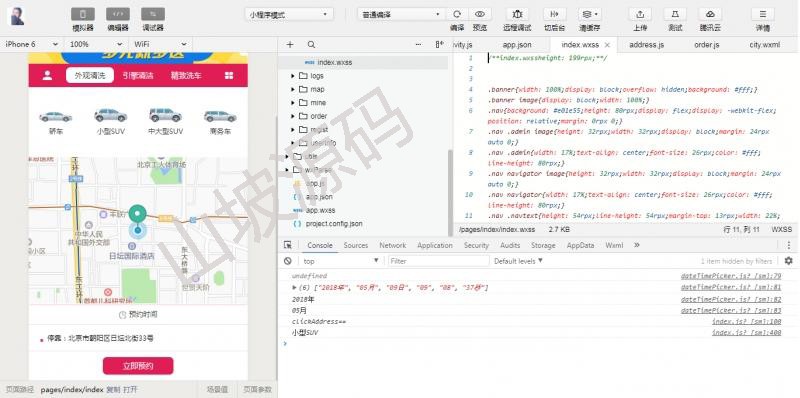Open remote debugging bug icon

coord(517,14)
